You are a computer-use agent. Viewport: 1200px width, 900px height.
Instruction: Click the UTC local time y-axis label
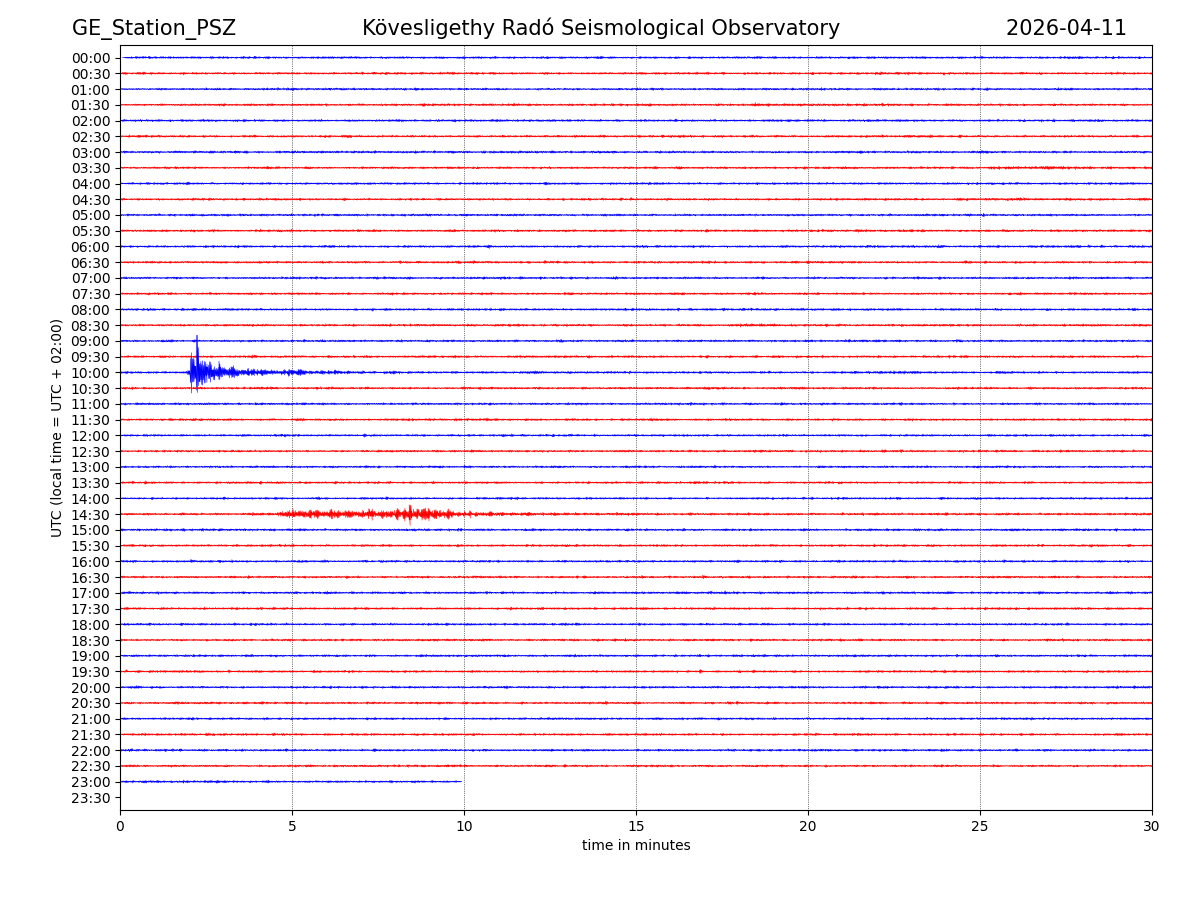(x=57, y=428)
